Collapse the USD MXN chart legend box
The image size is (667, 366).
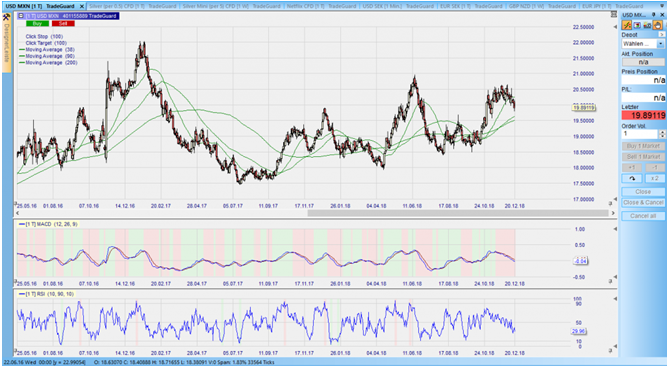21,16
